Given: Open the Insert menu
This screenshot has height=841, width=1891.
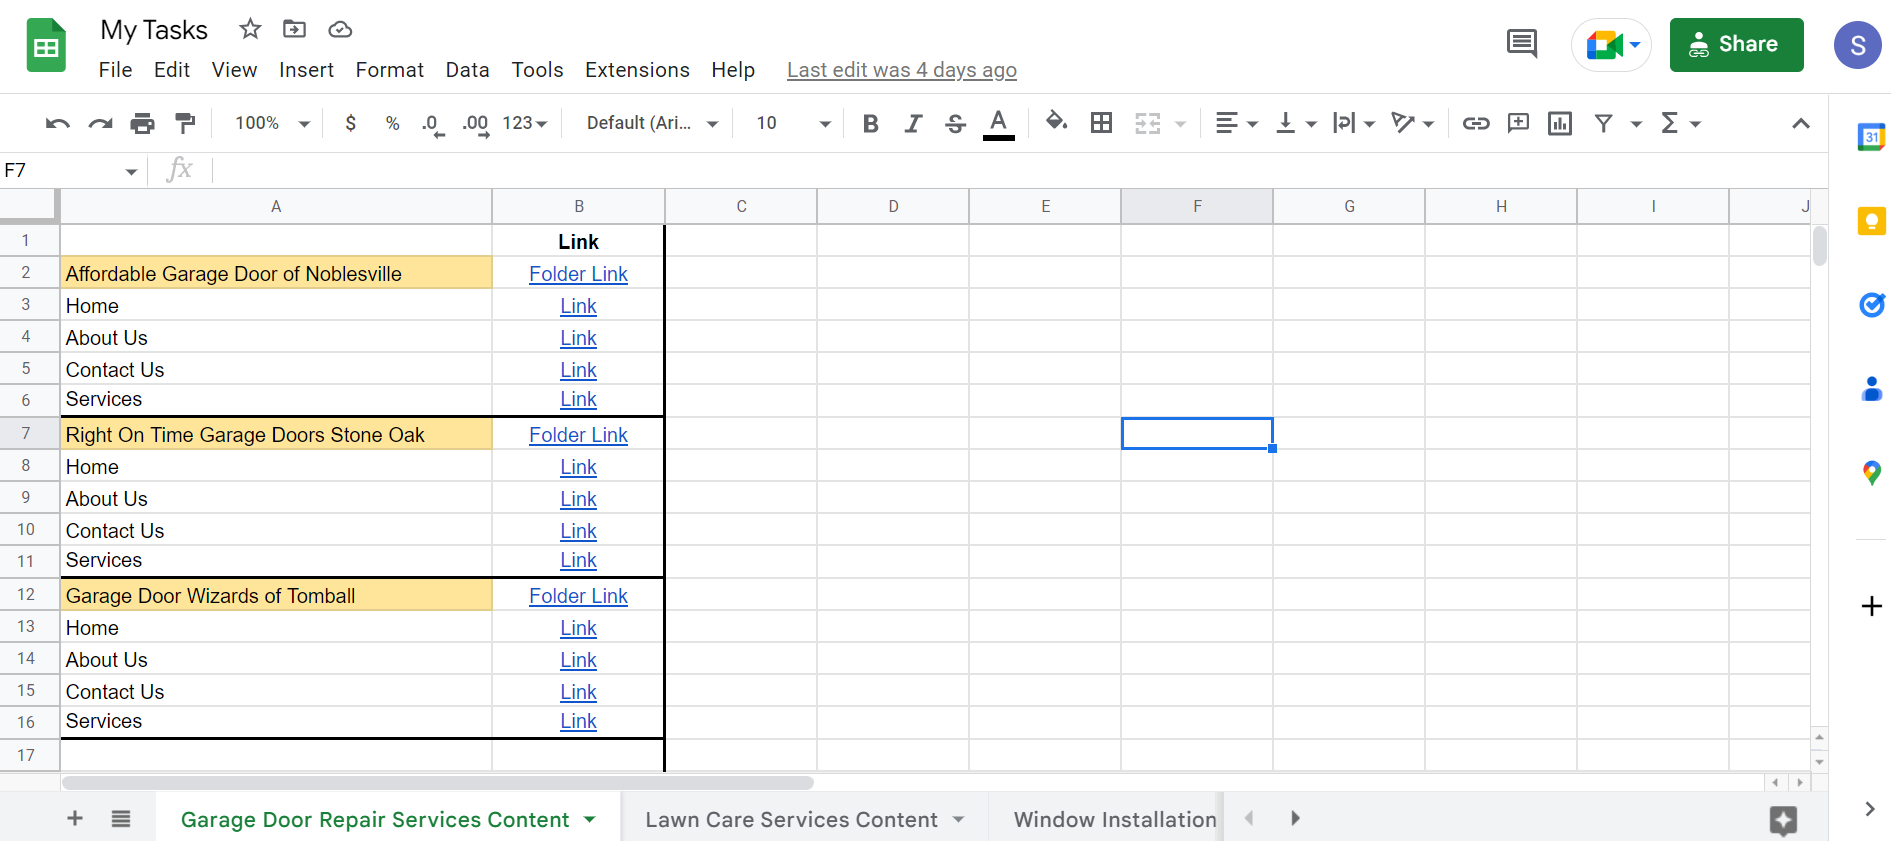Looking at the screenshot, I should tap(306, 70).
